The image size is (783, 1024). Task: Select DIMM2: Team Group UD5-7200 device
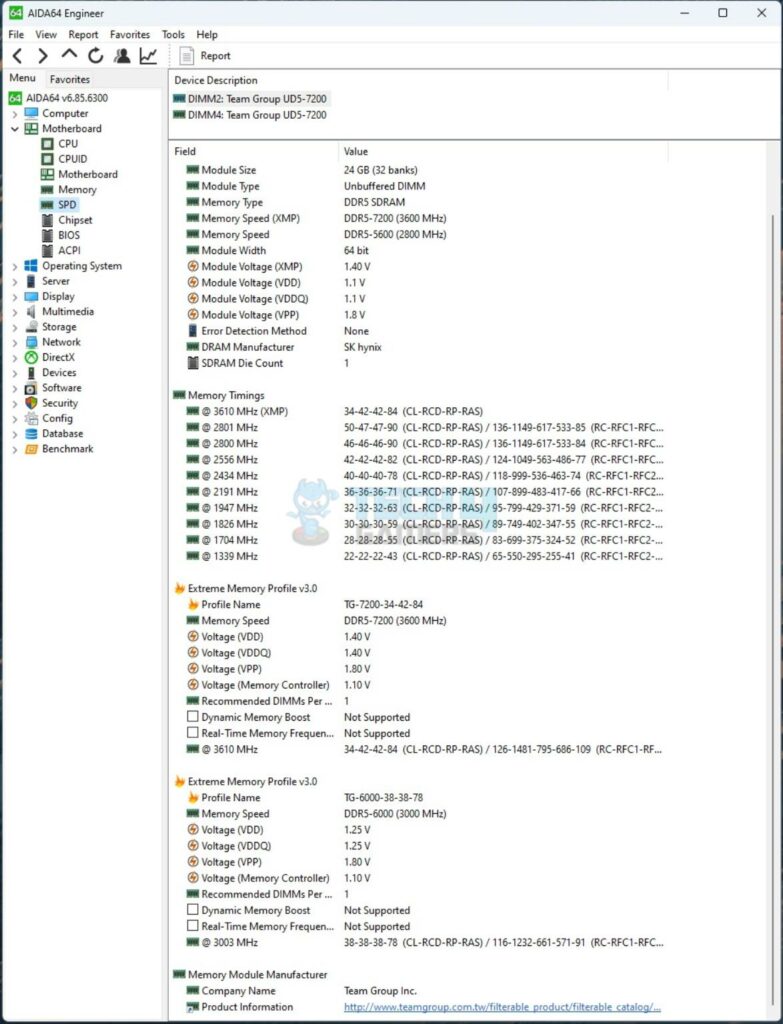250,99
